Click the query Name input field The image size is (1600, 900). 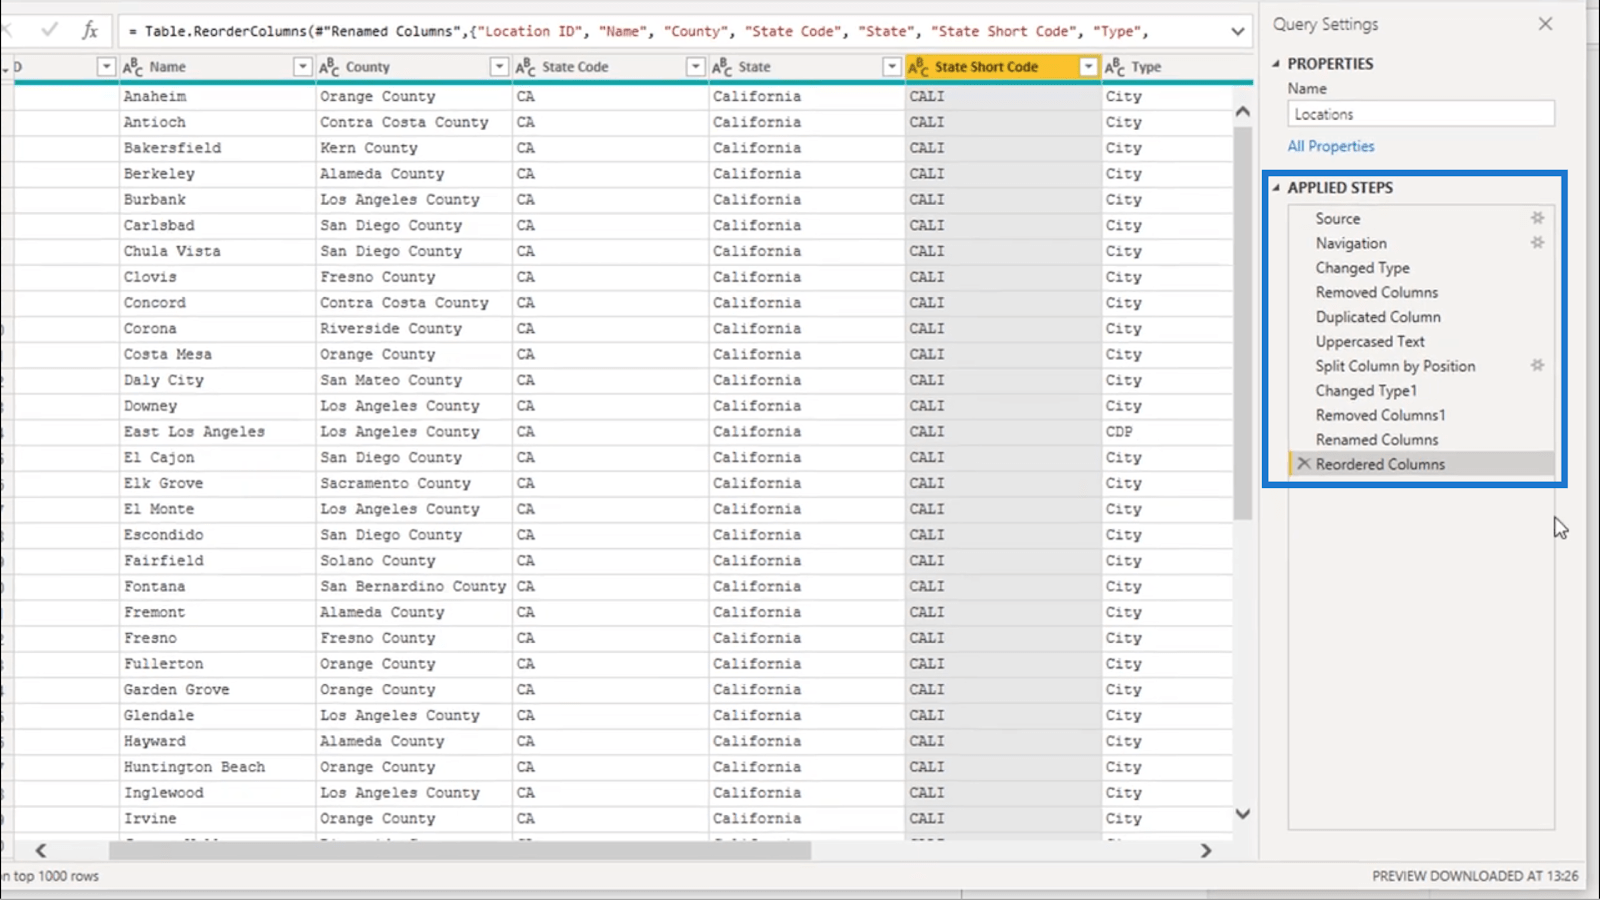click(1421, 114)
